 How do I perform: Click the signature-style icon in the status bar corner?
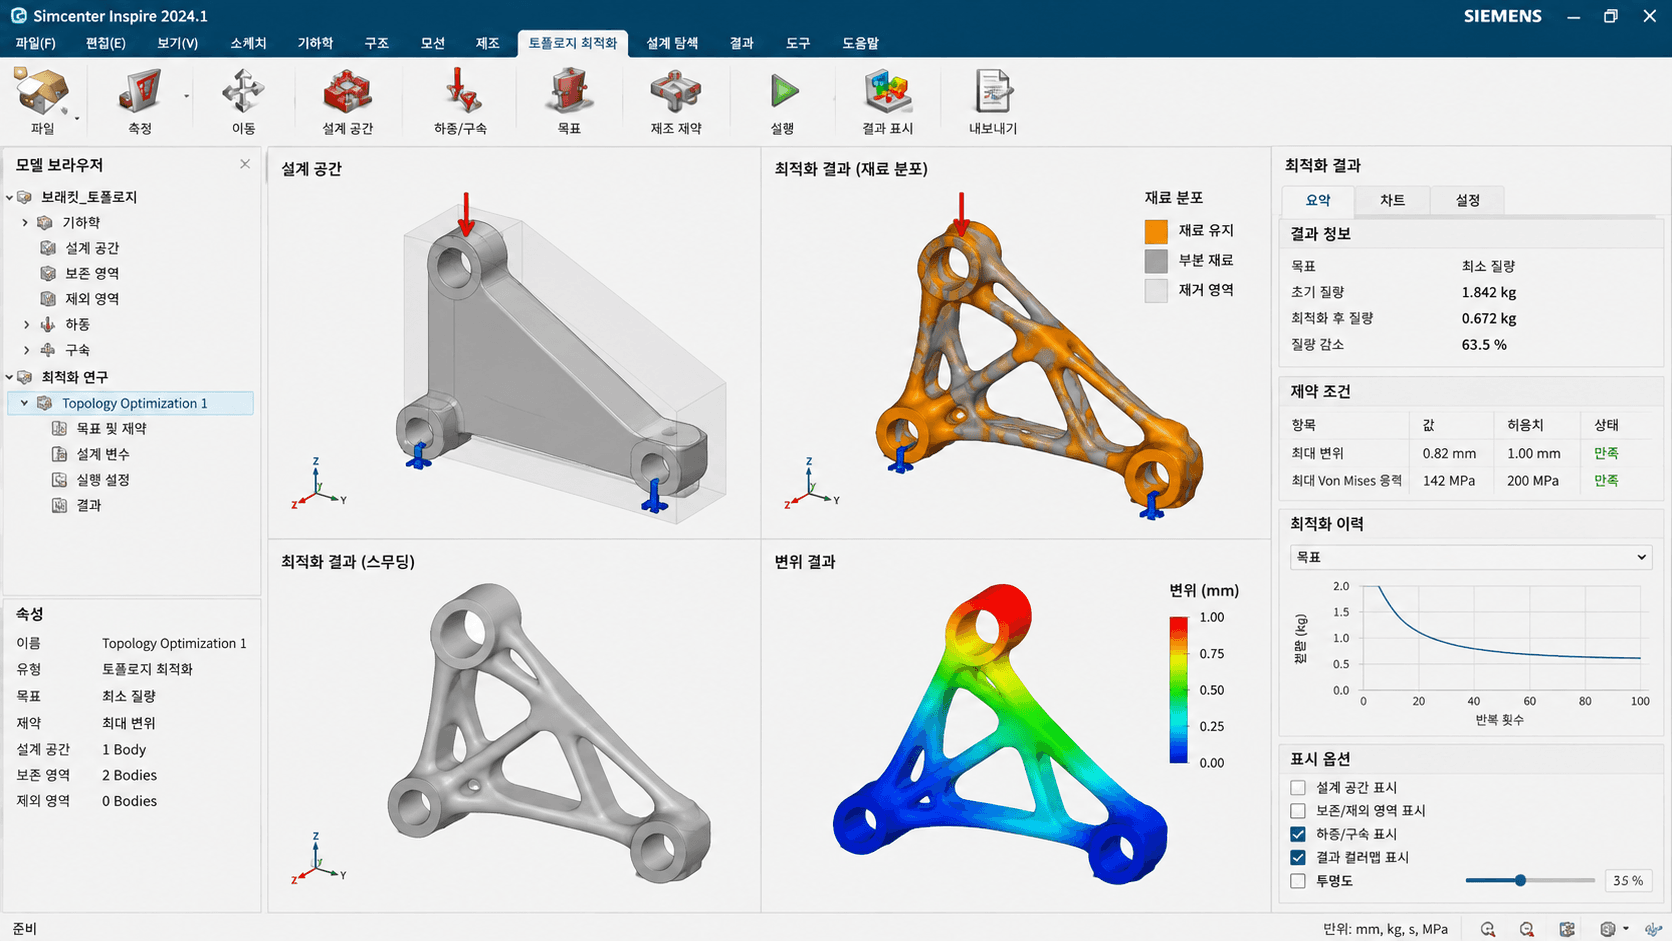point(1653,929)
